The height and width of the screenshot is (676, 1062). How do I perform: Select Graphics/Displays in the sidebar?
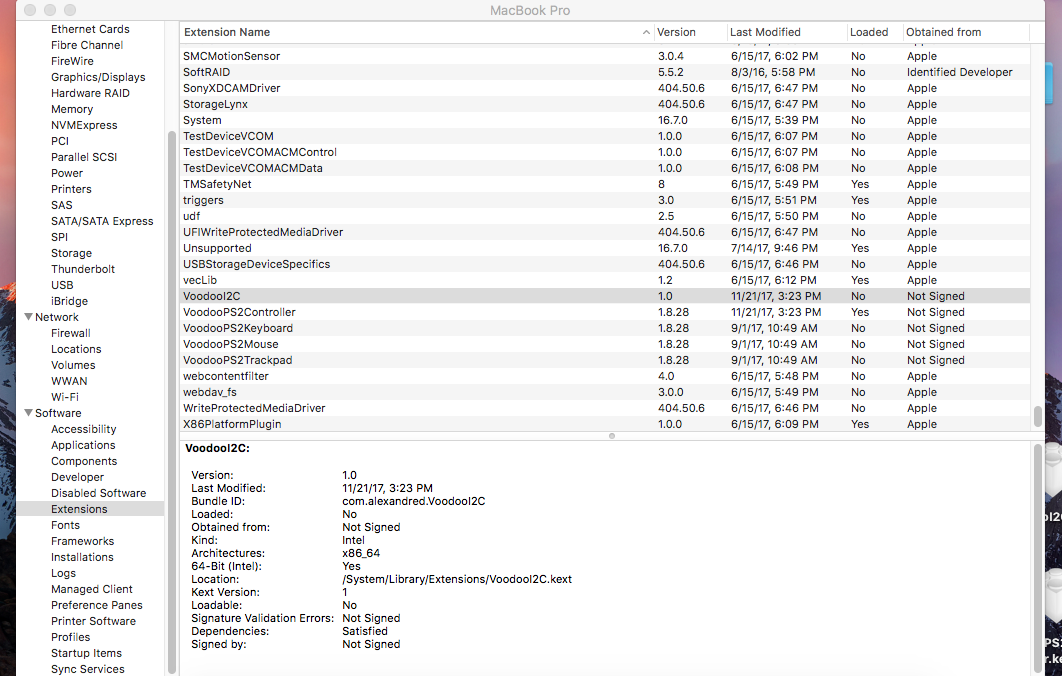[98, 77]
